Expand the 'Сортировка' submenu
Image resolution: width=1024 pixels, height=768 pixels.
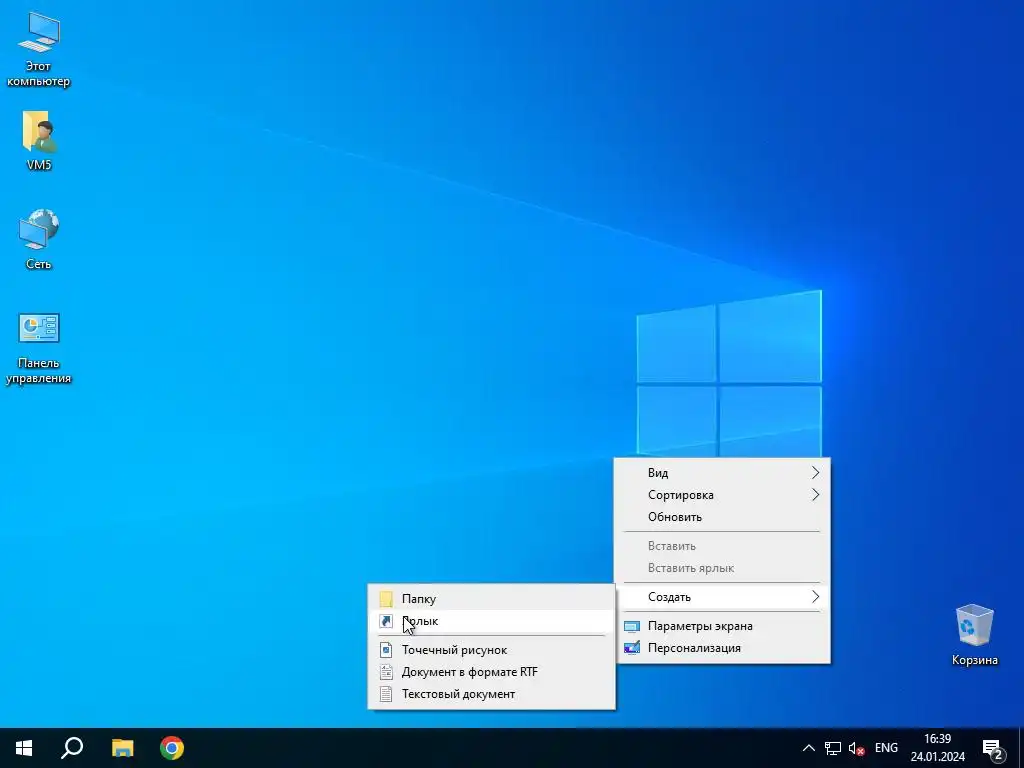(722, 495)
